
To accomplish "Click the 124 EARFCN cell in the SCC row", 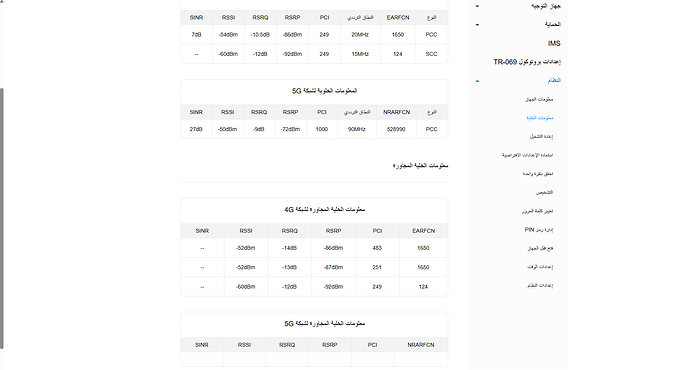I will 398,54.
